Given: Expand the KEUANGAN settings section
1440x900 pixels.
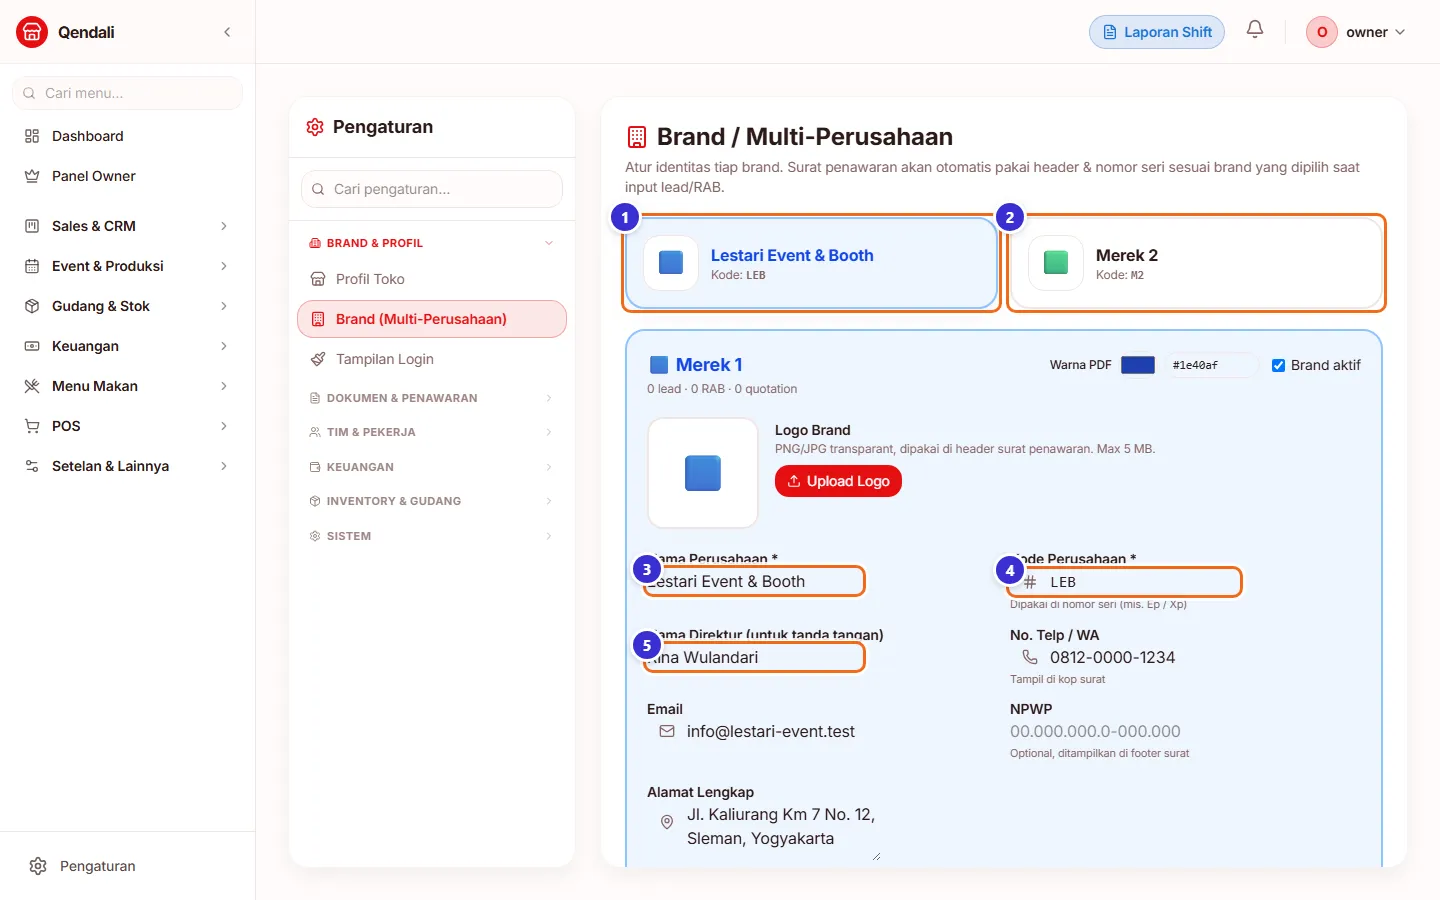Looking at the screenshot, I should pos(432,467).
